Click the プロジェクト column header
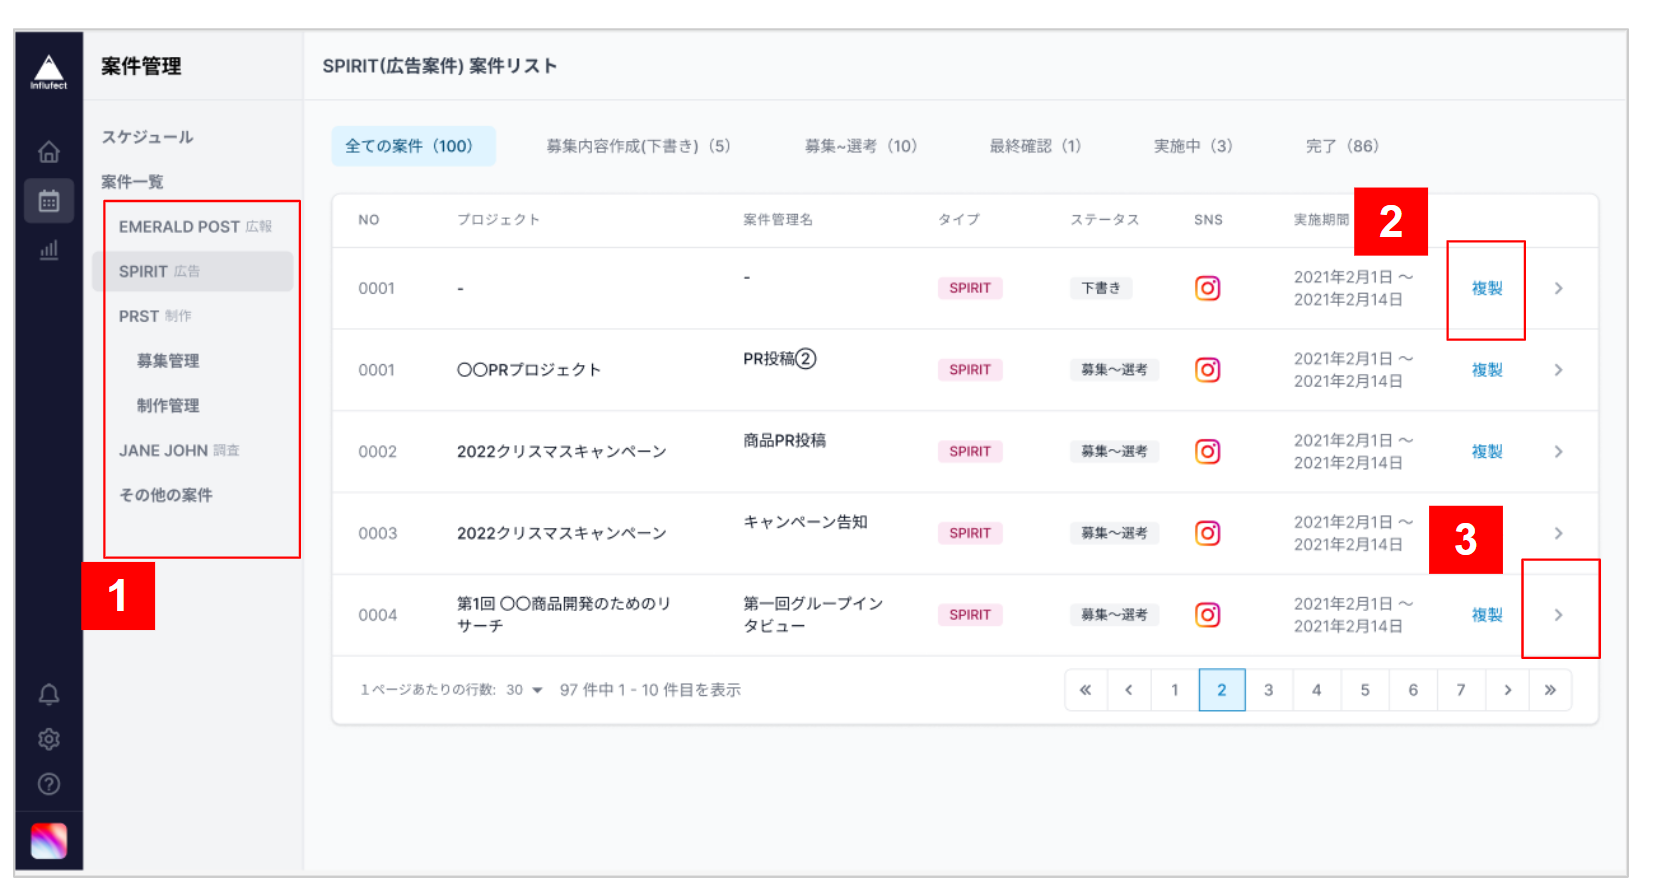This screenshot has width=1653, height=884. [x=499, y=220]
